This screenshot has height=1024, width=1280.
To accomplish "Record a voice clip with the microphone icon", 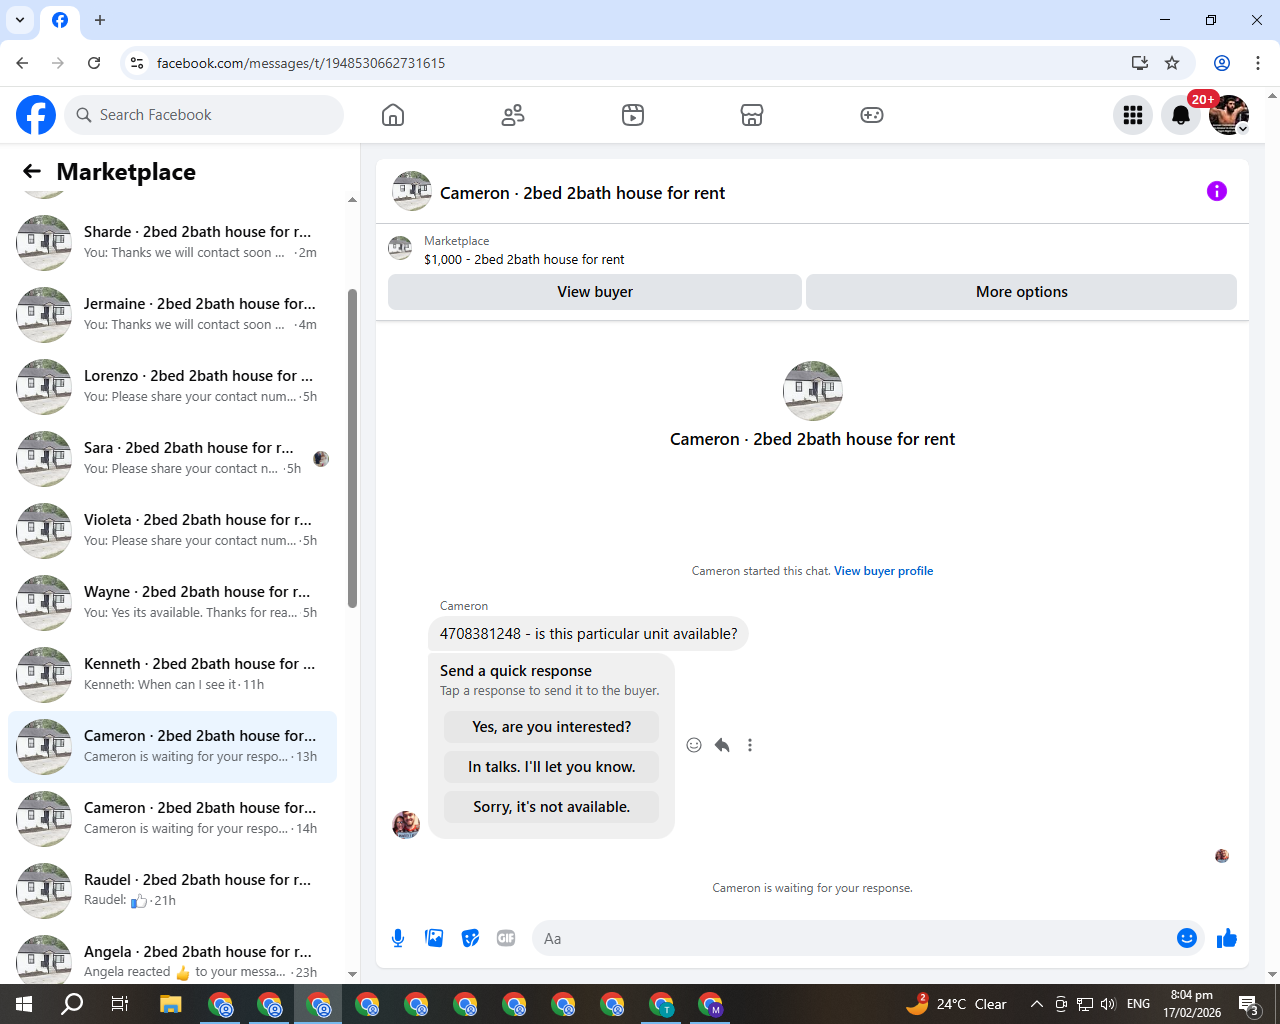I will pyautogui.click(x=398, y=938).
